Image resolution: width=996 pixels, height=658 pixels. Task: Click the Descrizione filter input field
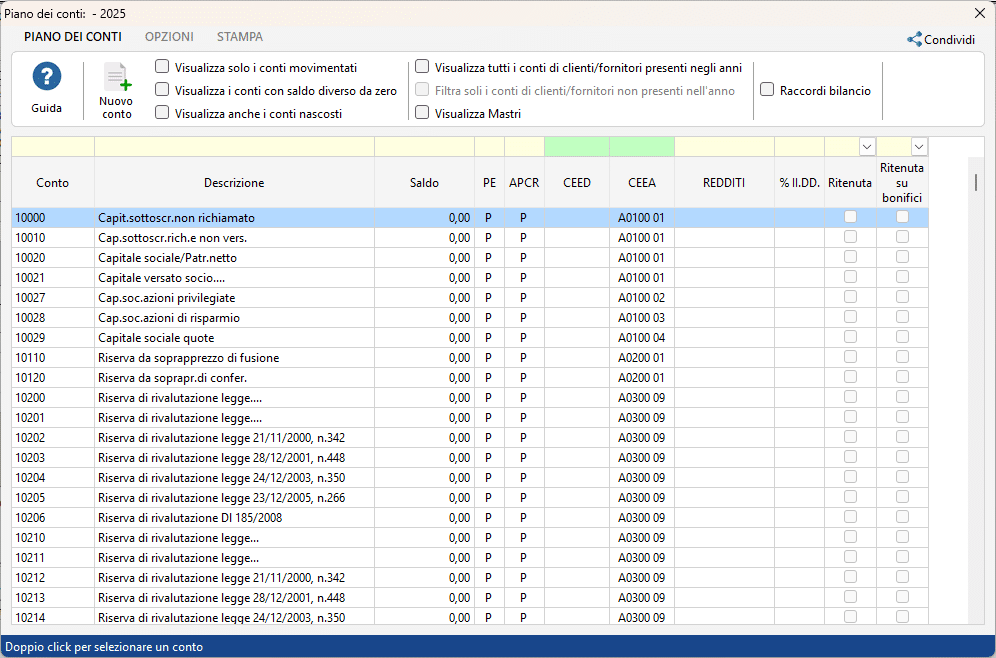pos(234,147)
